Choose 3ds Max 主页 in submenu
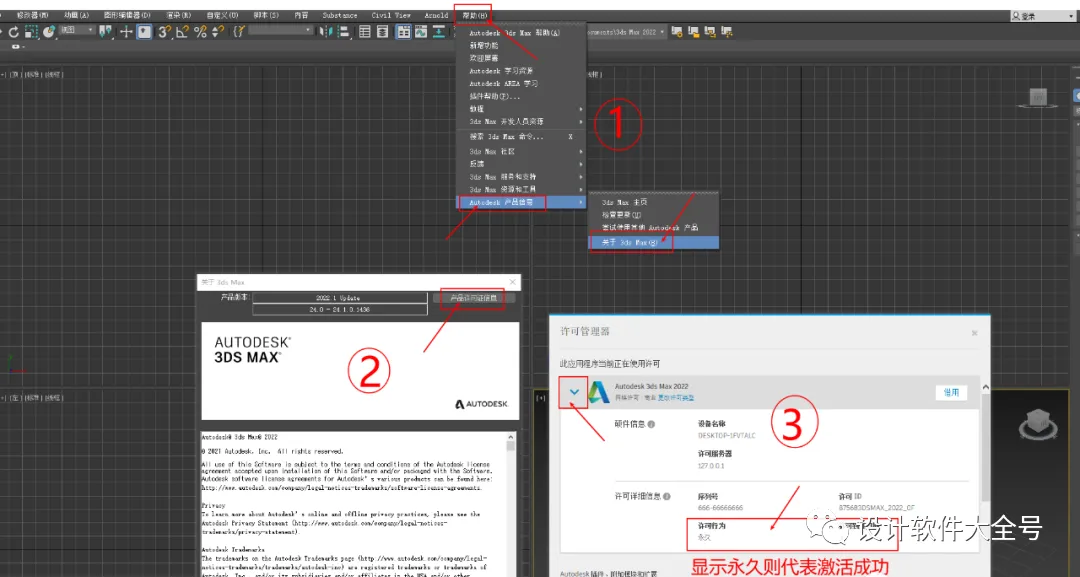This screenshot has height=577, width=1080. [x=654, y=202]
